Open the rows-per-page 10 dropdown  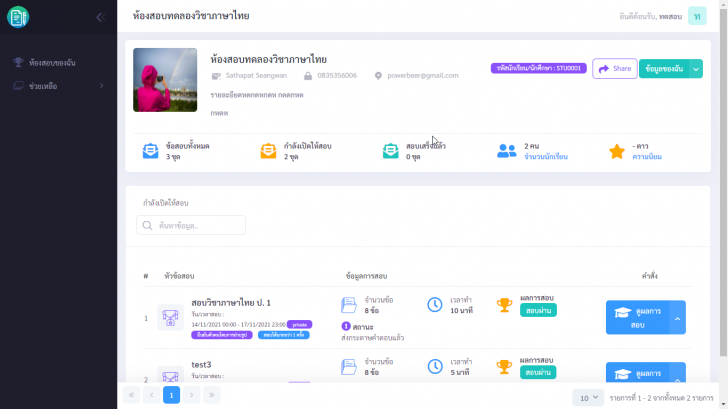pyautogui.click(x=588, y=398)
